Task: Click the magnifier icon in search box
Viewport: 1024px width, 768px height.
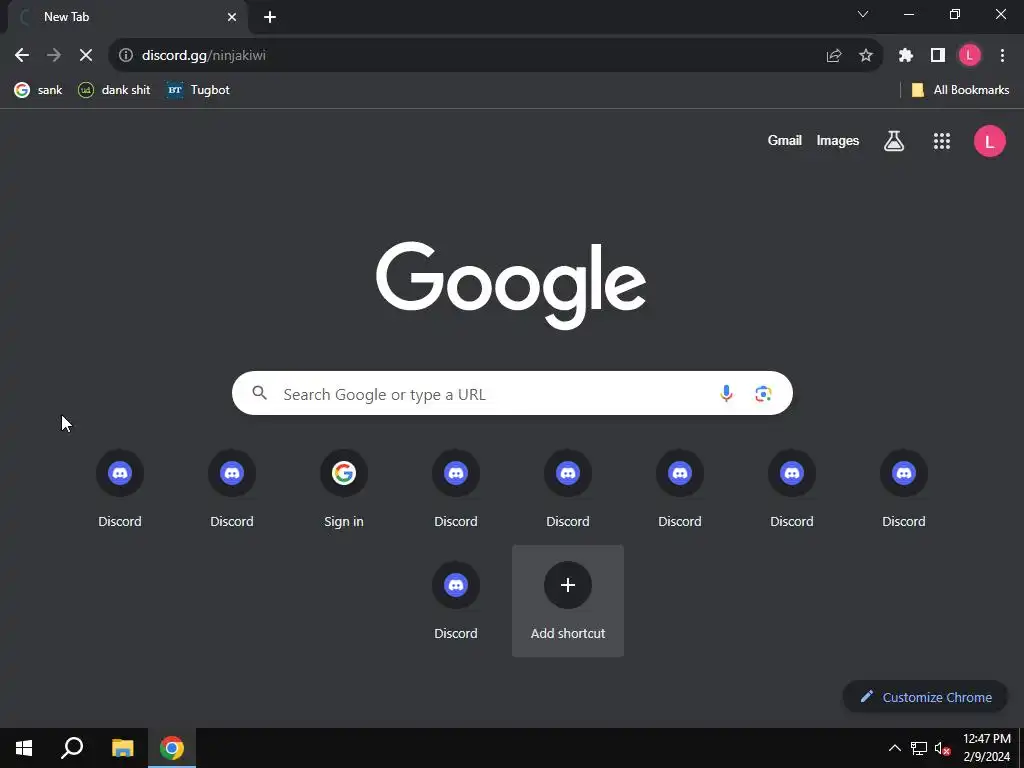Action: 260,393
